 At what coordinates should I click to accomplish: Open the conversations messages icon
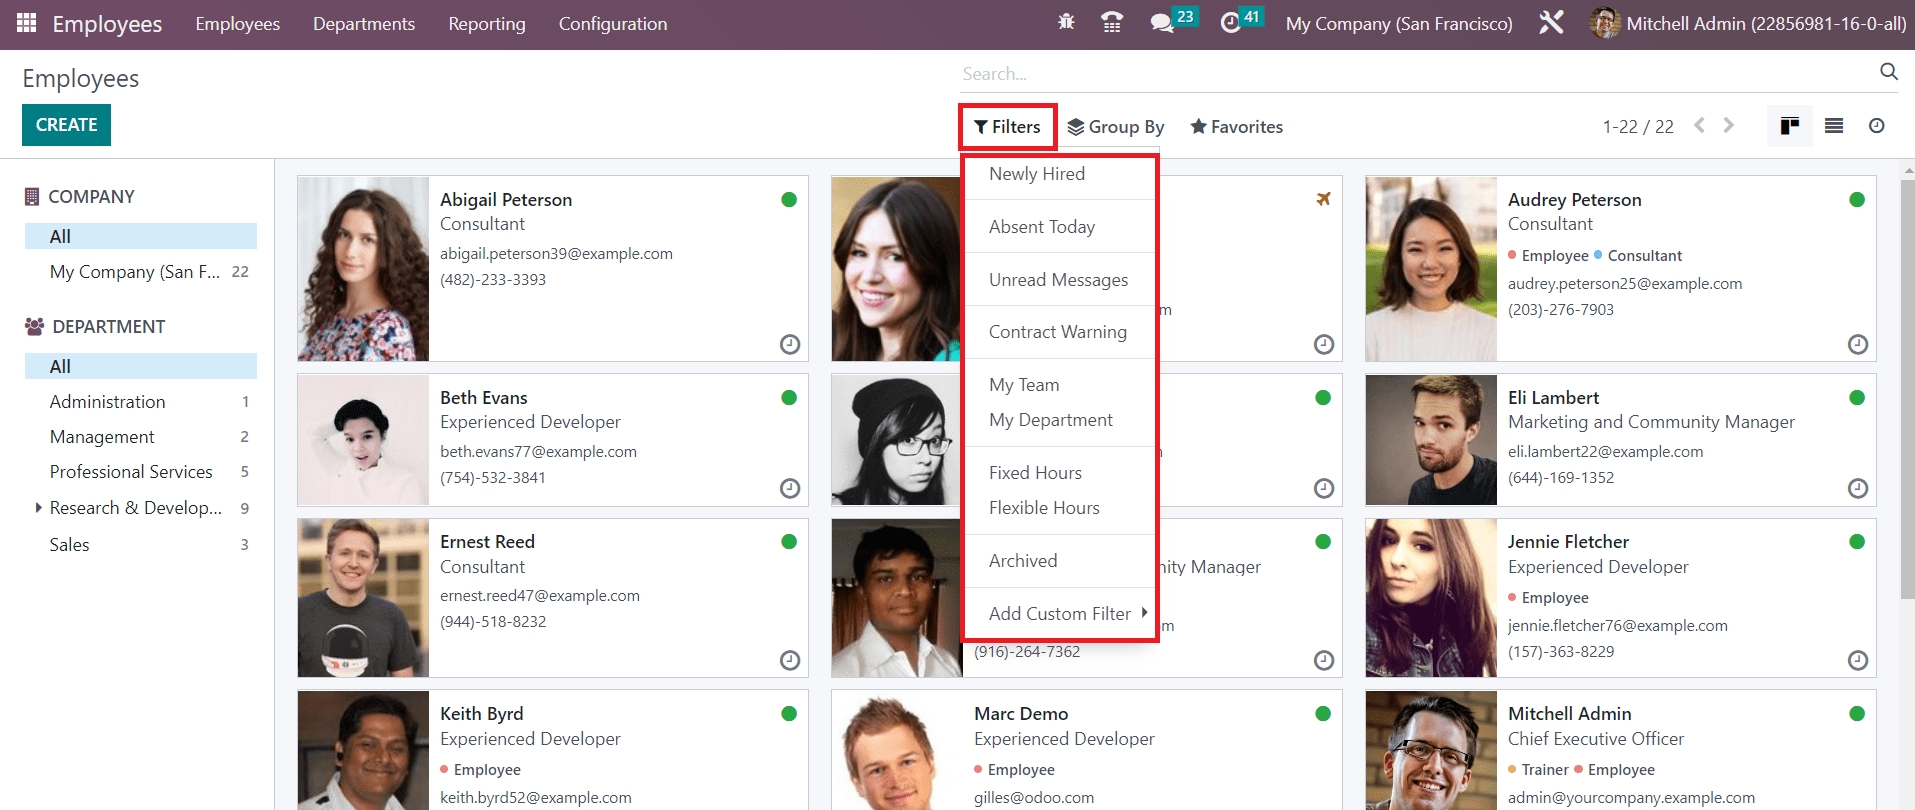click(1162, 23)
